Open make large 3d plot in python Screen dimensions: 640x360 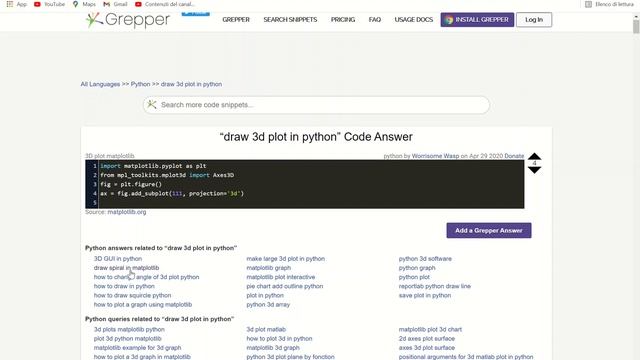point(286,259)
